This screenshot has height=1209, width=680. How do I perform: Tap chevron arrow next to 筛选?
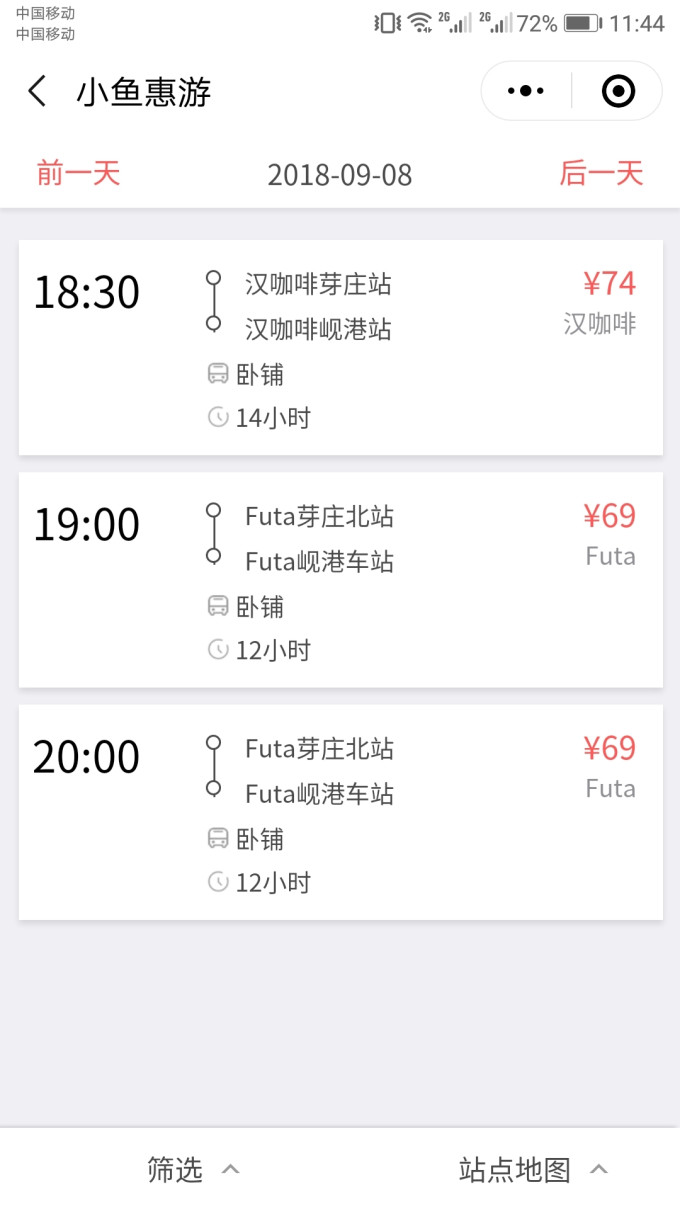click(230, 1169)
